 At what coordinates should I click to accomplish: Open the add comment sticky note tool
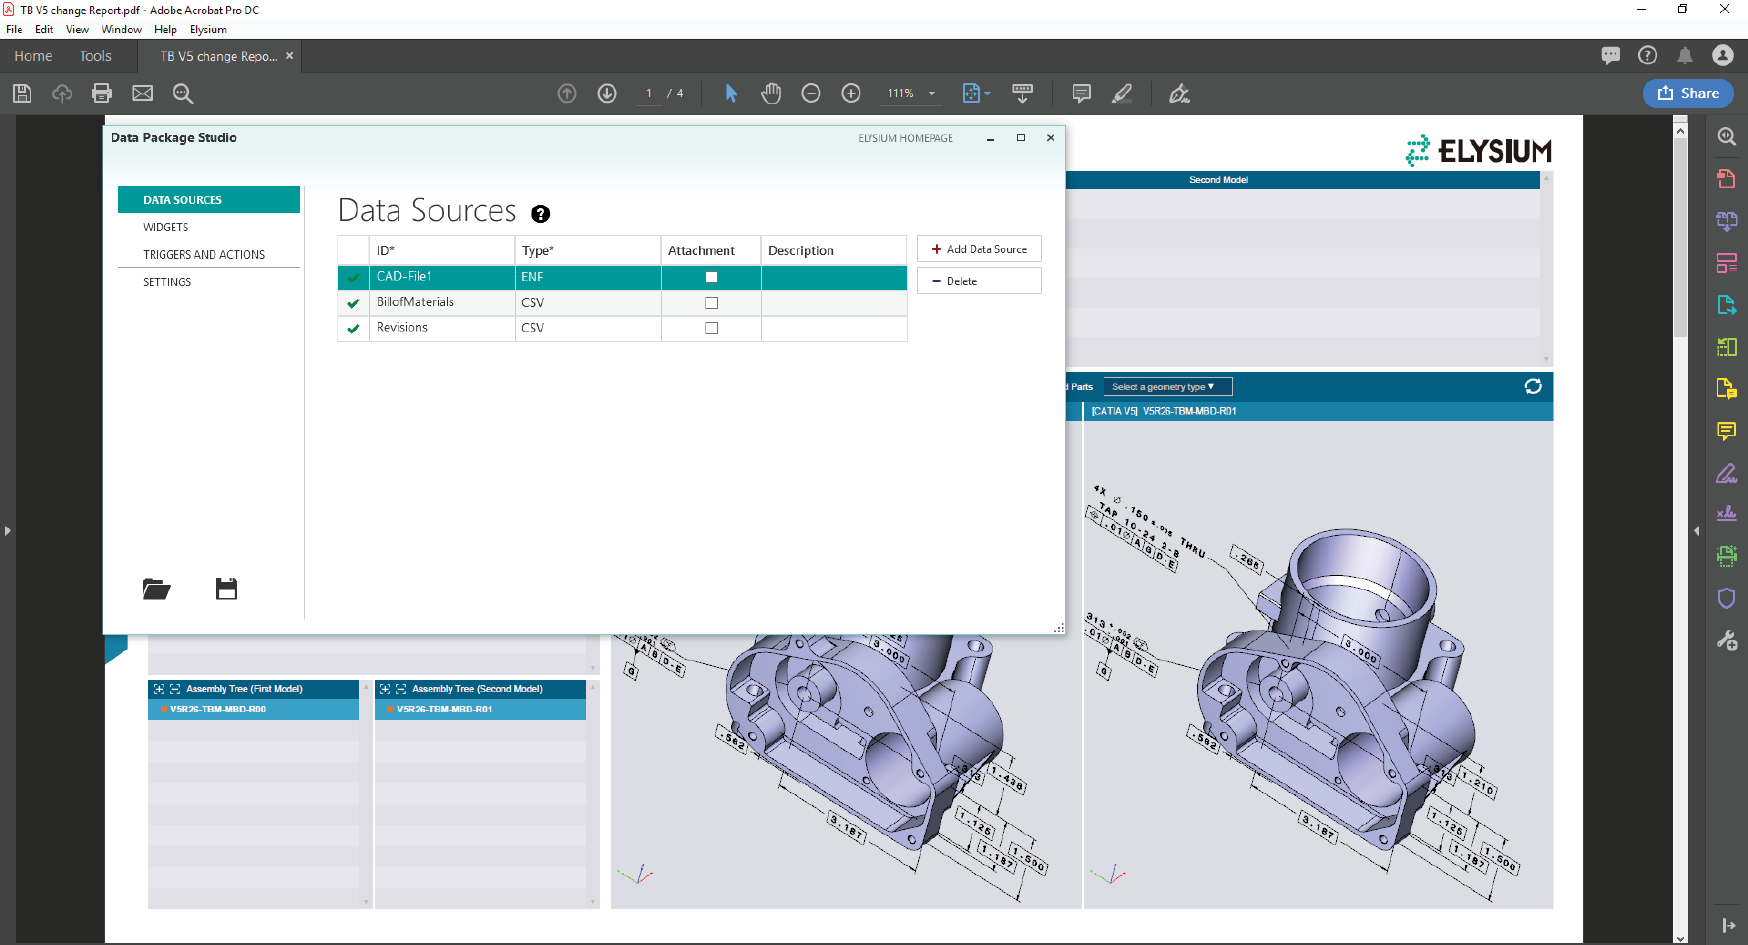[x=1081, y=93]
